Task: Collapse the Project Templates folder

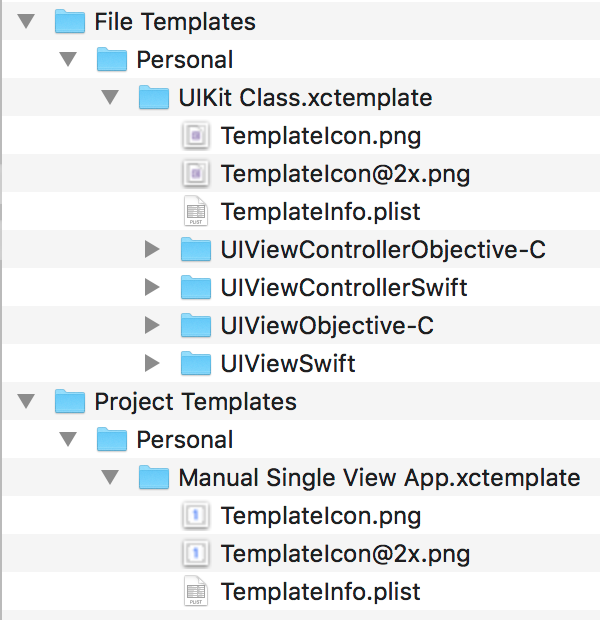Action: click(26, 401)
